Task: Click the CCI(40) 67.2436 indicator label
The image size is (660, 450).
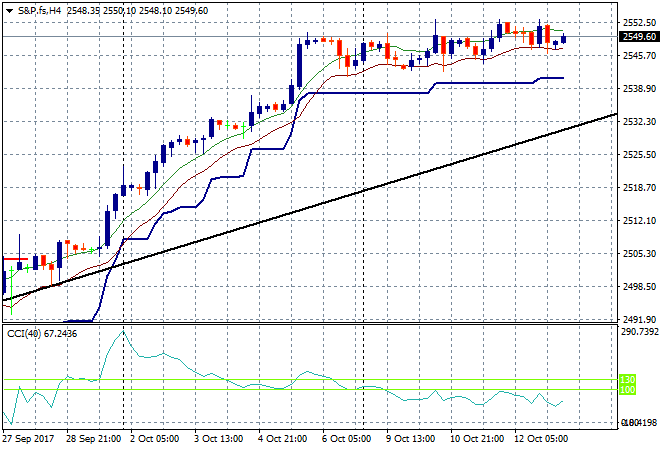Action: click(42, 334)
